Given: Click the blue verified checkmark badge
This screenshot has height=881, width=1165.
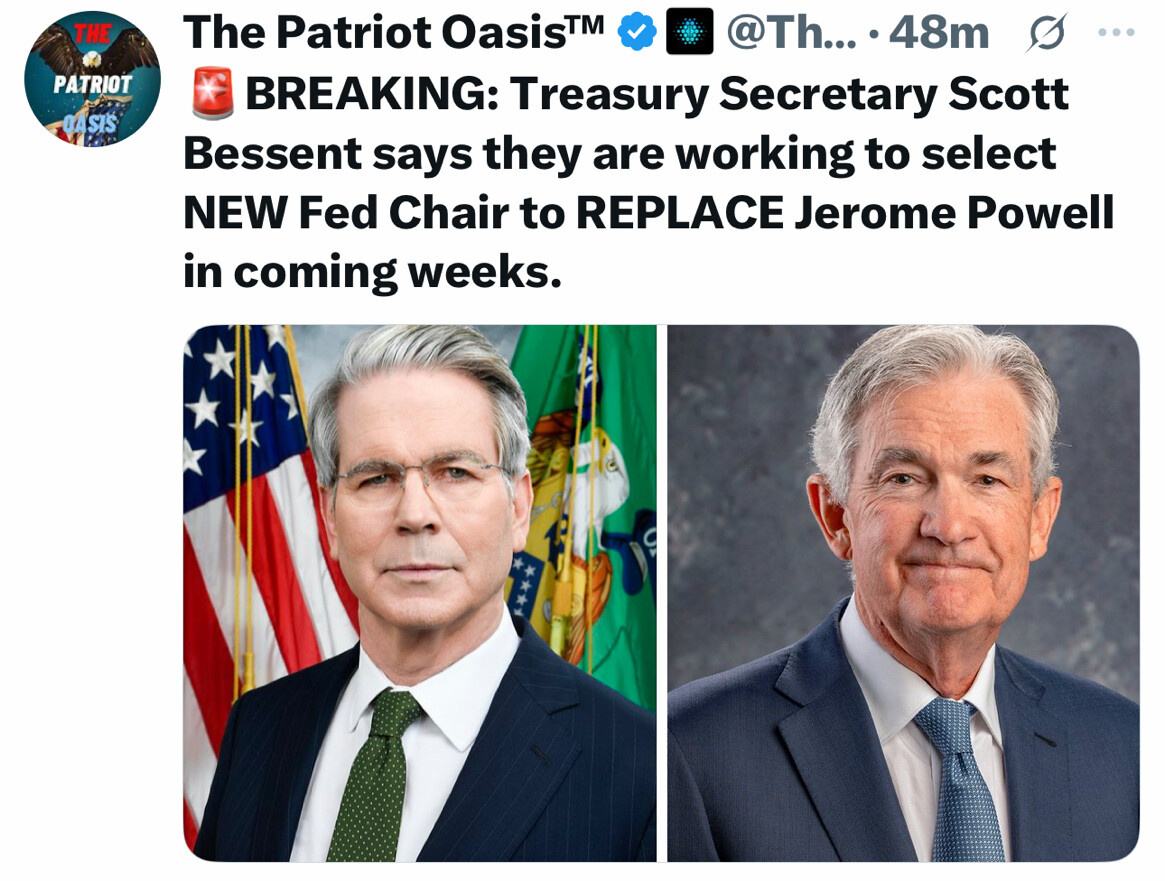Looking at the screenshot, I should (637, 33).
